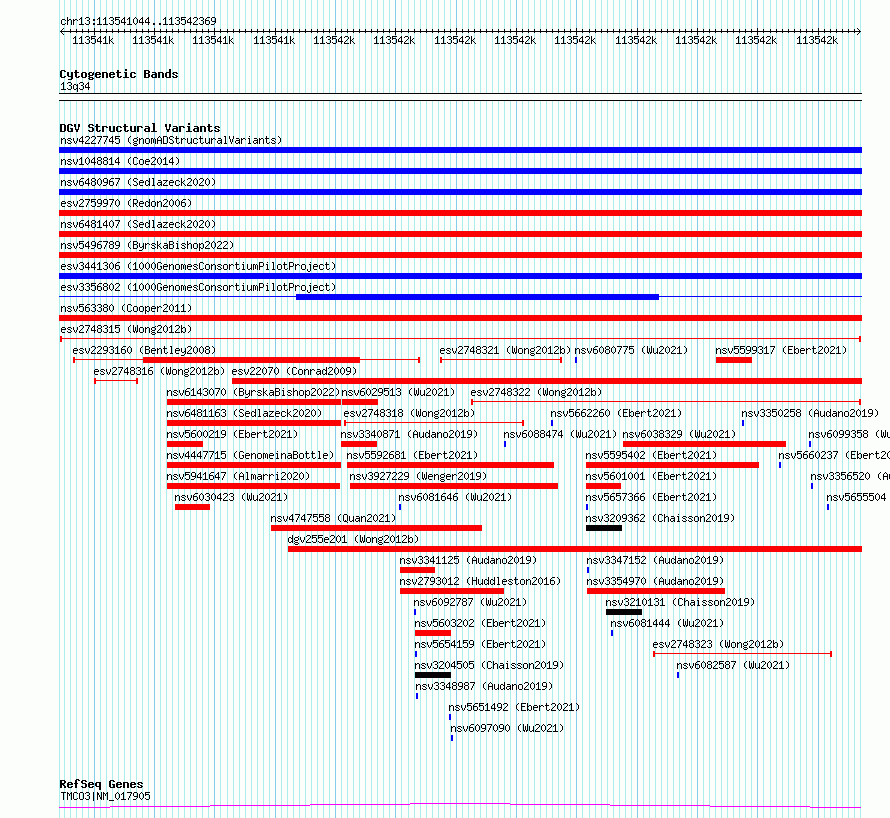Open esv3441306 1000GenomesConsortiumPilotProject entry
The width and height of the screenshot is (890, 818).
point(198,266)
